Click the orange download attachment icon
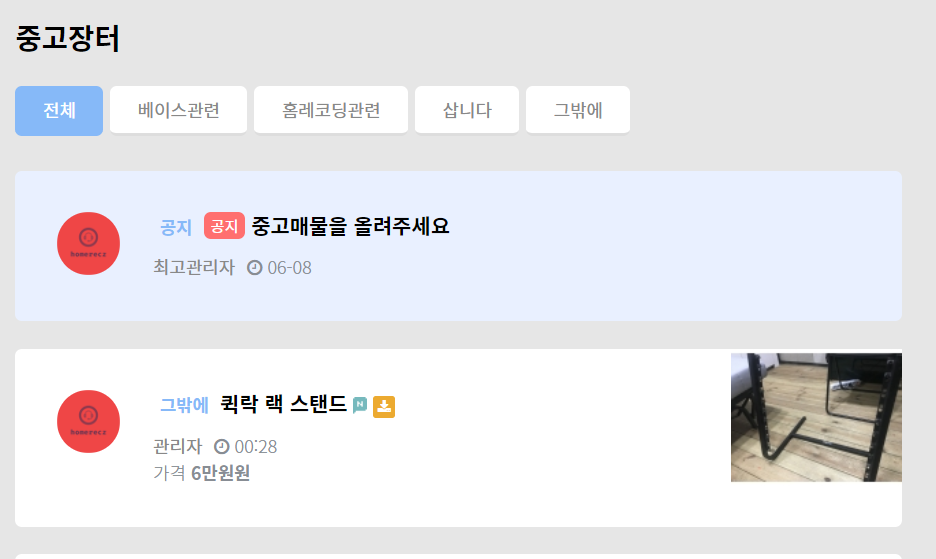Image resolution: width=936 pixels, height=559 pixels. coord(384,407)
